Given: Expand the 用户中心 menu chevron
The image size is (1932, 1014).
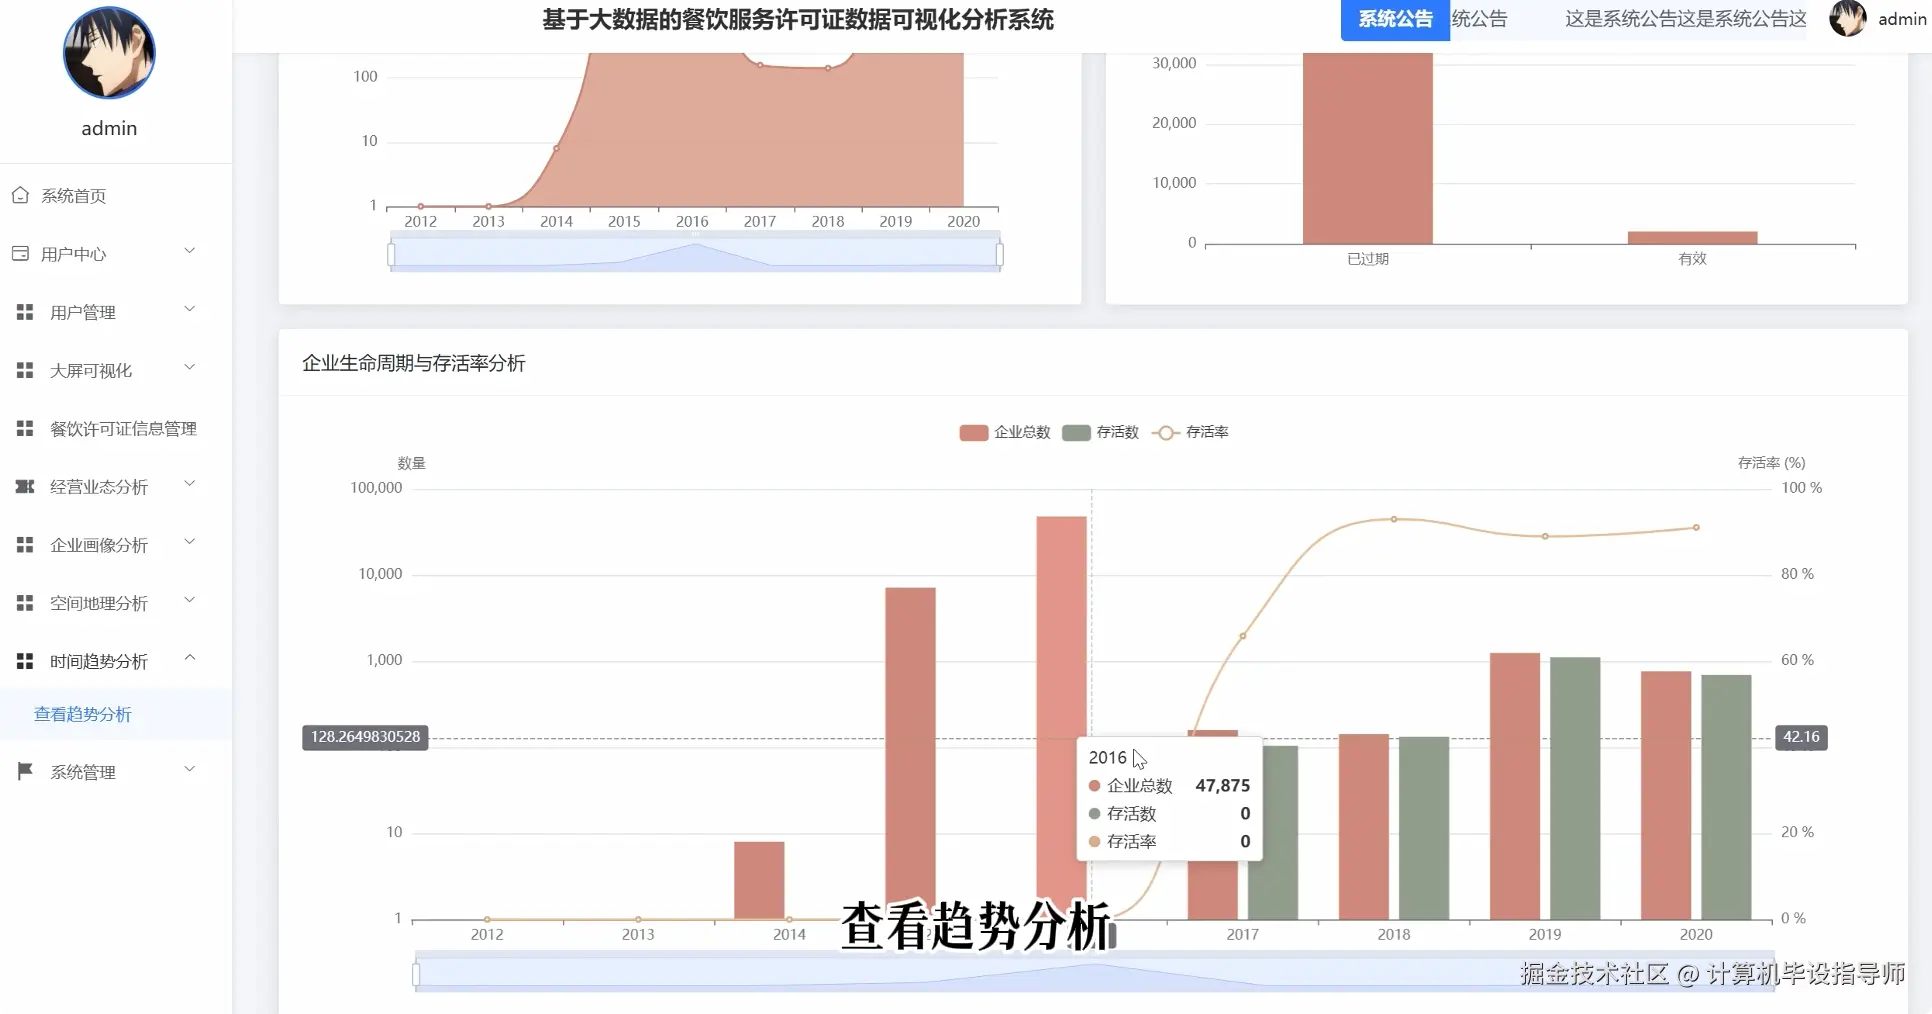Looking at the screenshot, I should pos(189,250).
